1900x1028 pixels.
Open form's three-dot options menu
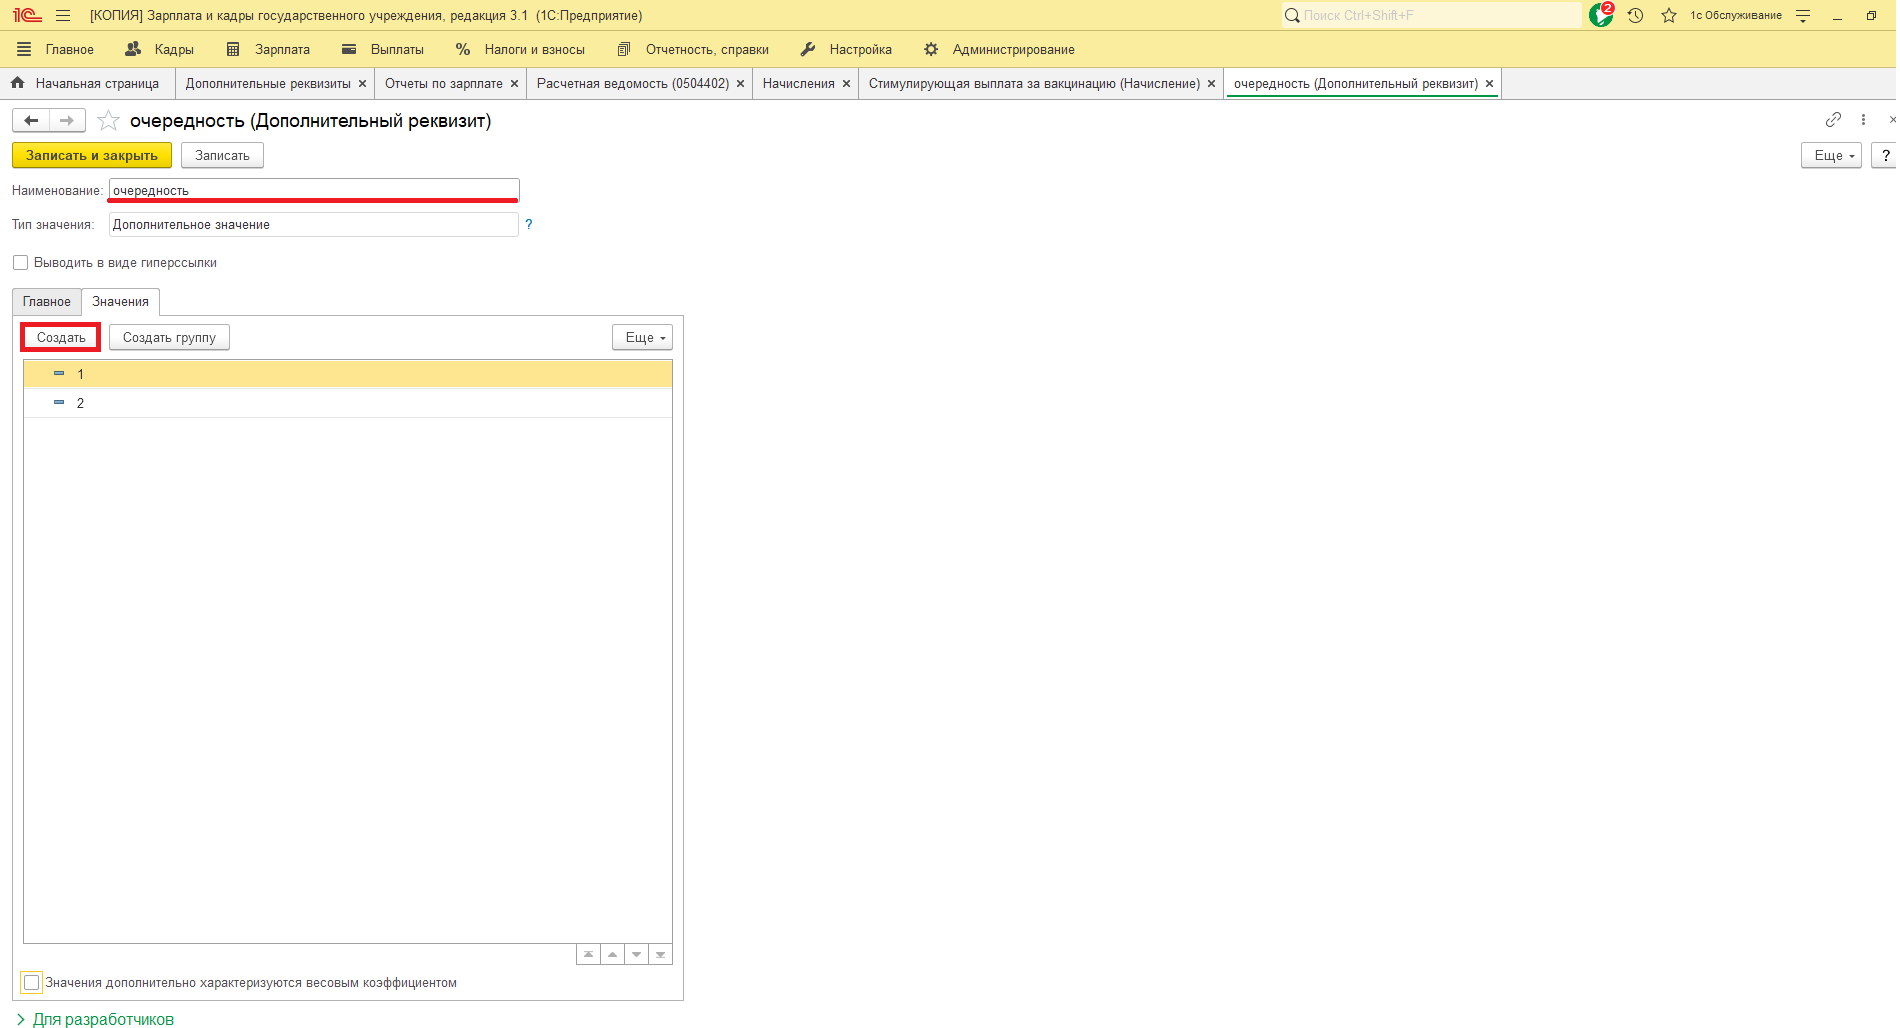(1863, 120)
